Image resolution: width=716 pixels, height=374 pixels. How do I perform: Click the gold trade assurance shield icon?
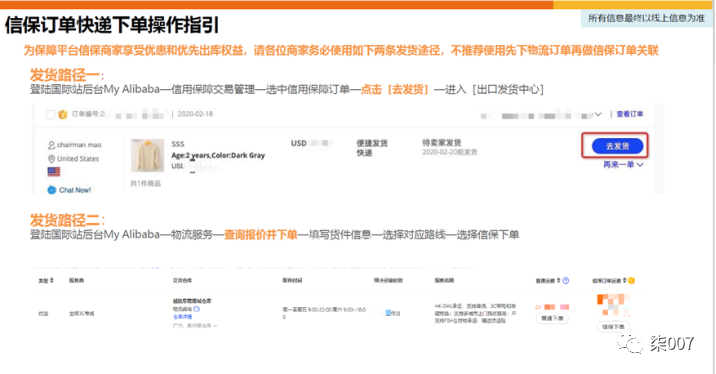pyautogui.click(x=63, y=114)
